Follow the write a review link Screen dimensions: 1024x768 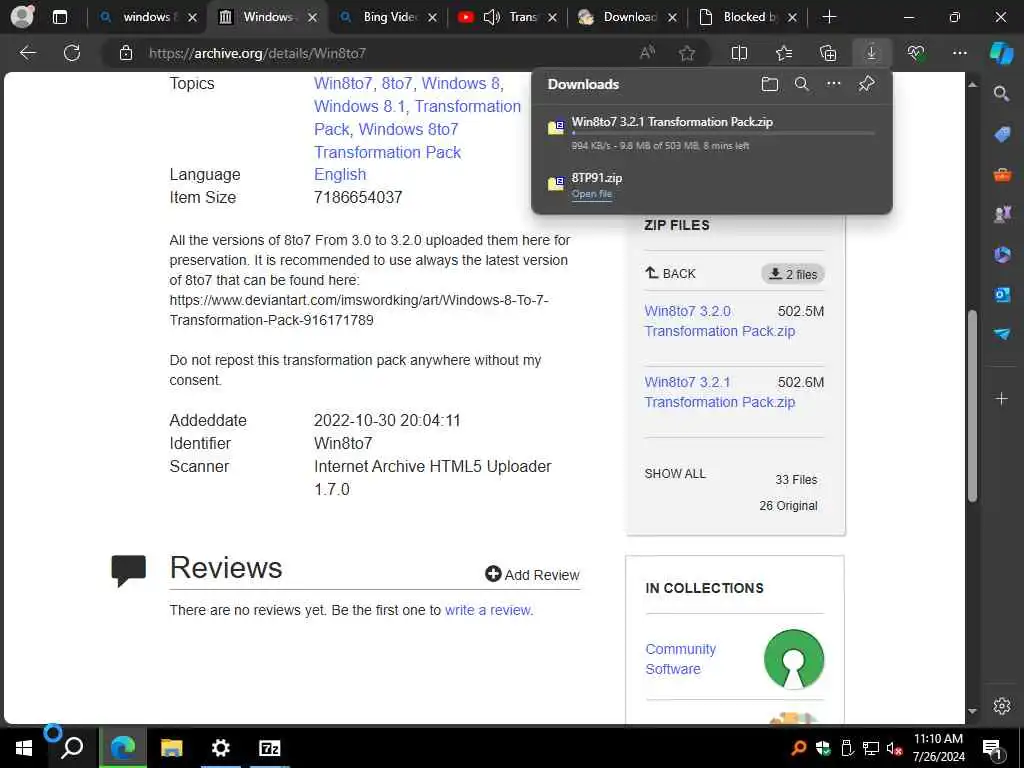(x=488, y=610)
